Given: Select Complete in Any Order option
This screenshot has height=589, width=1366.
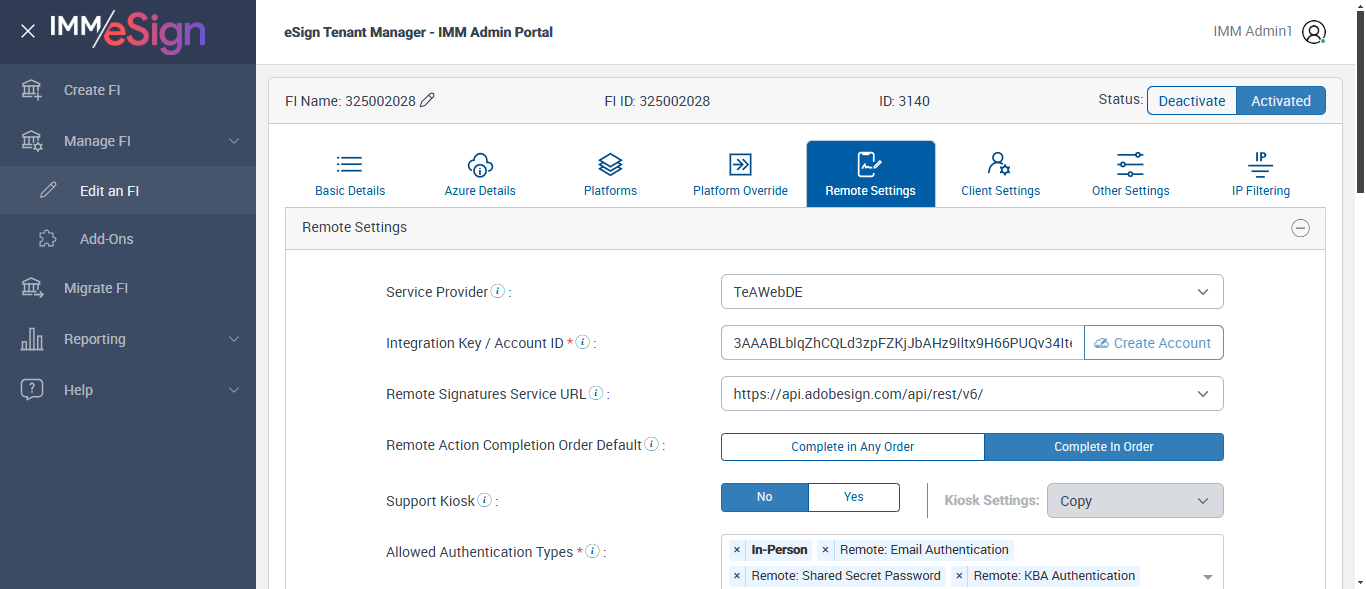Looking at the screenshot, I should [852, 447].
